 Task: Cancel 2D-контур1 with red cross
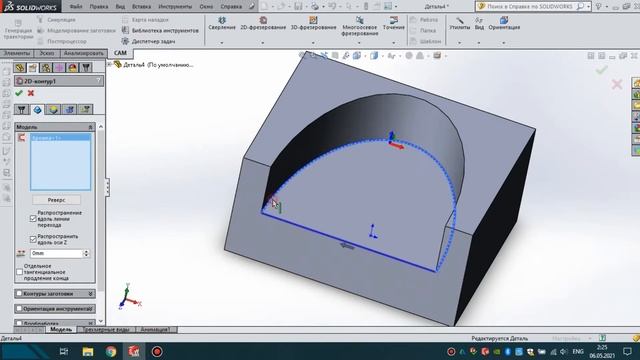coord(31,93)
